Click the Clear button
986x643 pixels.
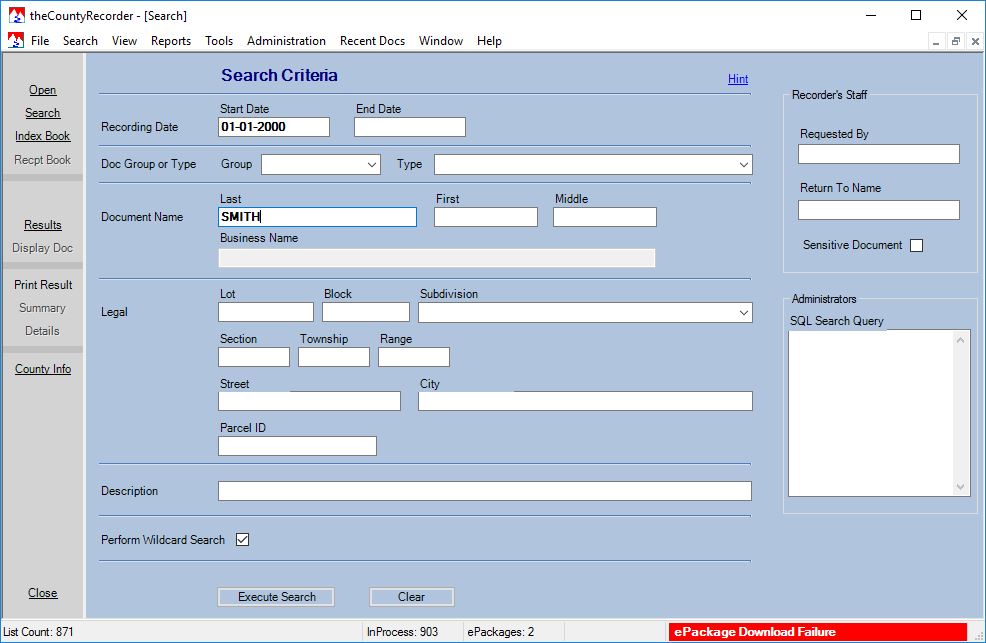(411, 597)
